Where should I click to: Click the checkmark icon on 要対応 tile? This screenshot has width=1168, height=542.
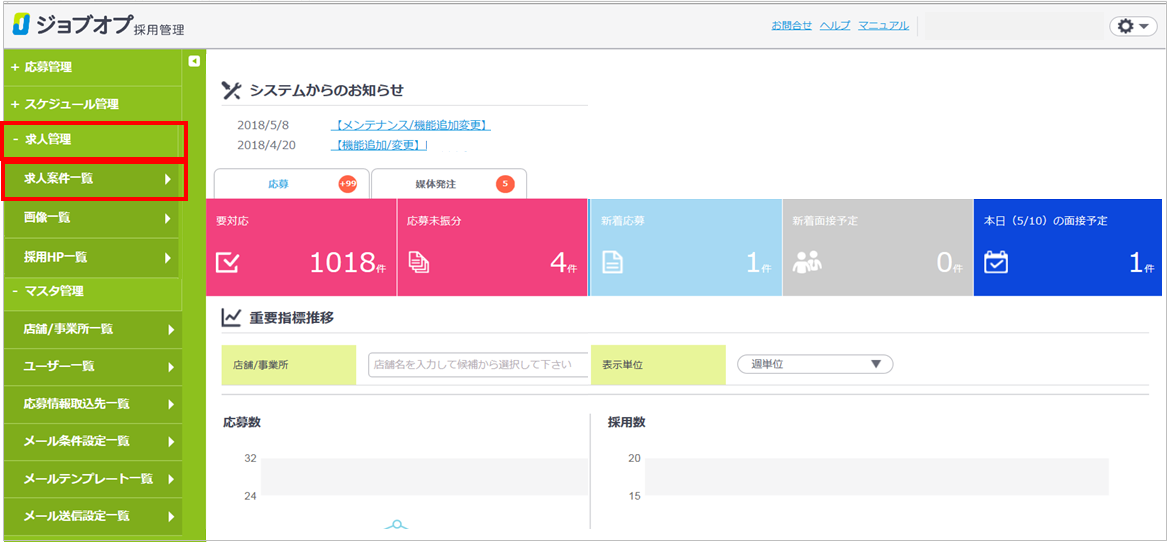pos(228,262)
